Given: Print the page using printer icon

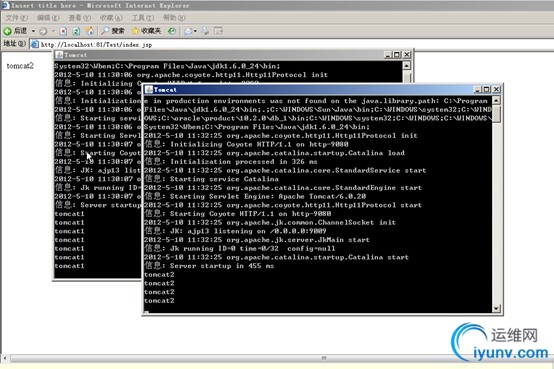Looking at the screenshot, I should (x=205, y=31).
